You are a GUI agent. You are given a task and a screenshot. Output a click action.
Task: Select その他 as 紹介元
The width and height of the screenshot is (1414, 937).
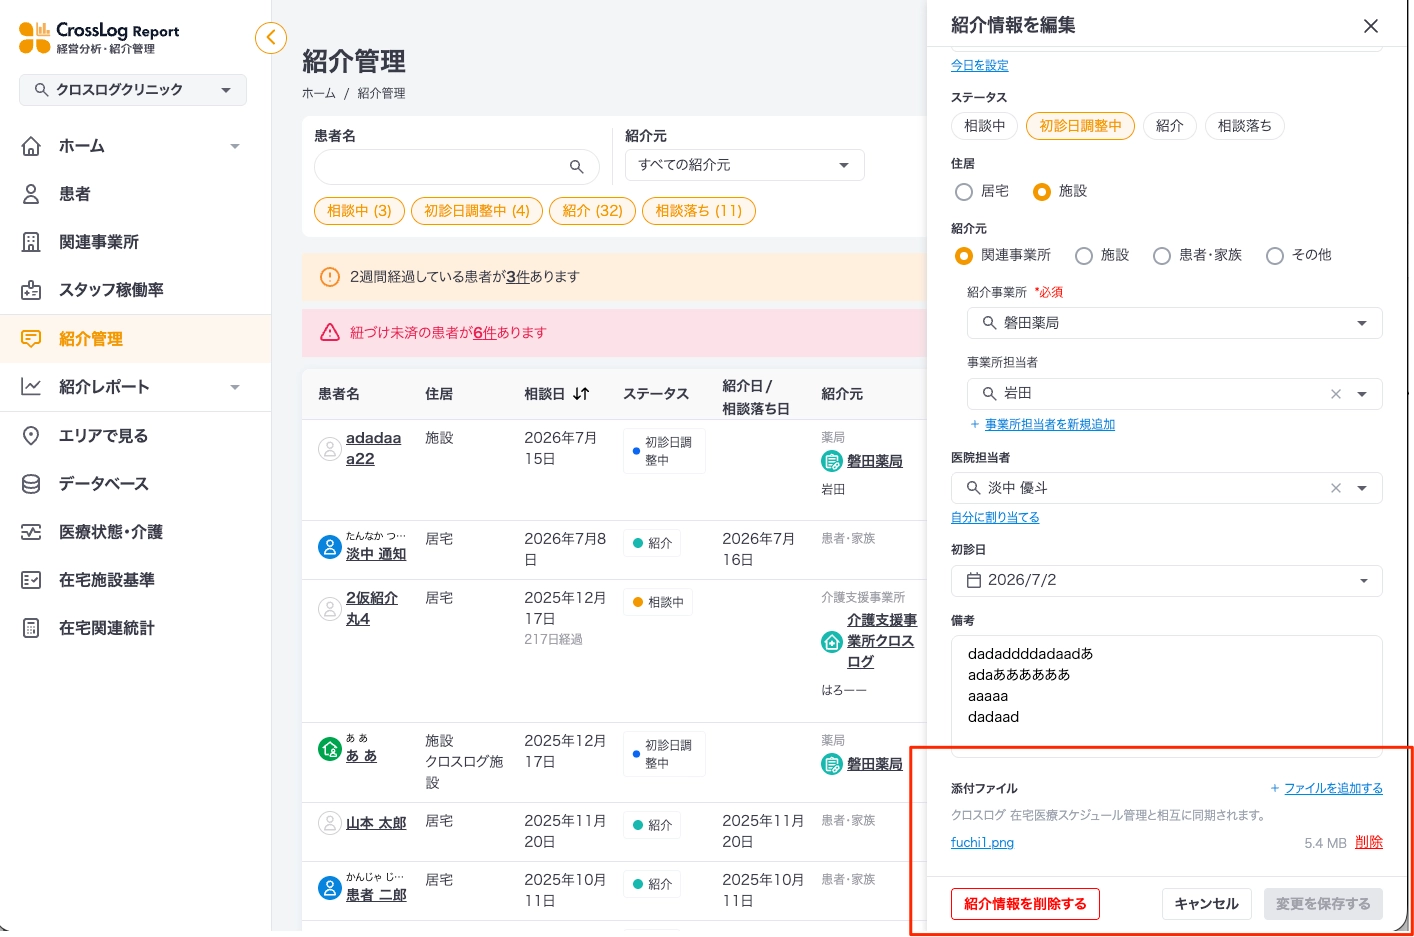(1275, 256)
